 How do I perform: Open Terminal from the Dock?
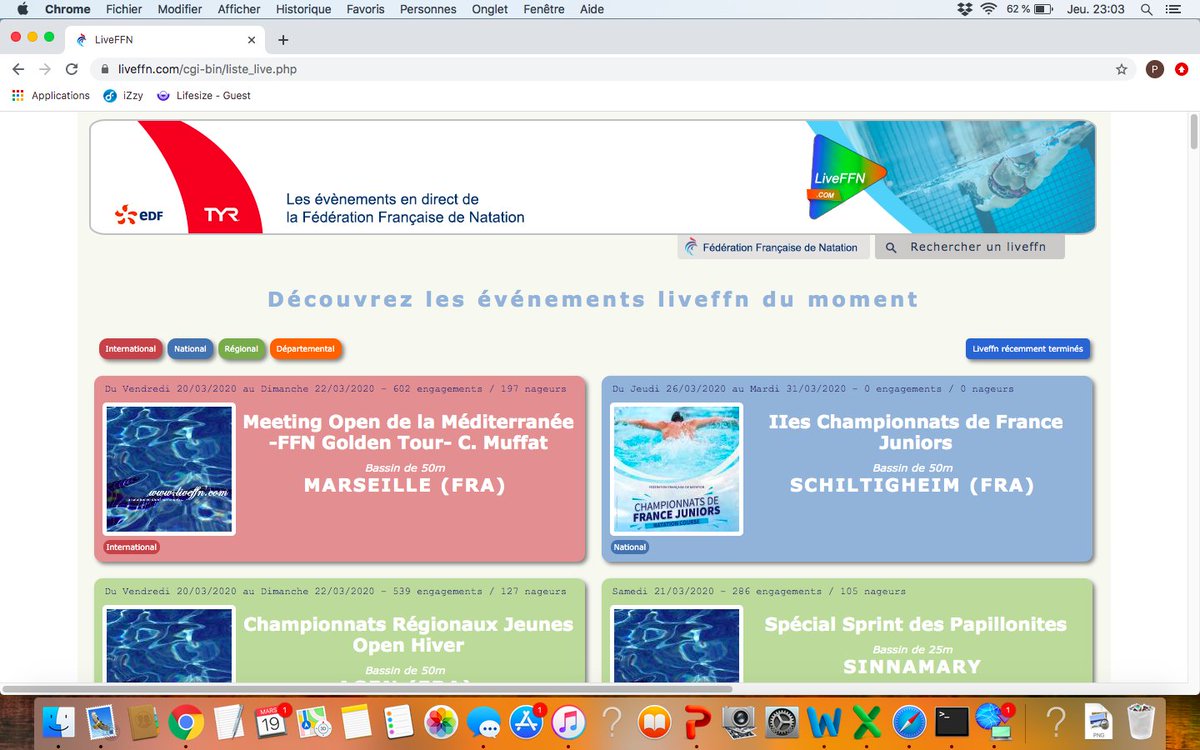pyautogui.click(x=951, y=721)
